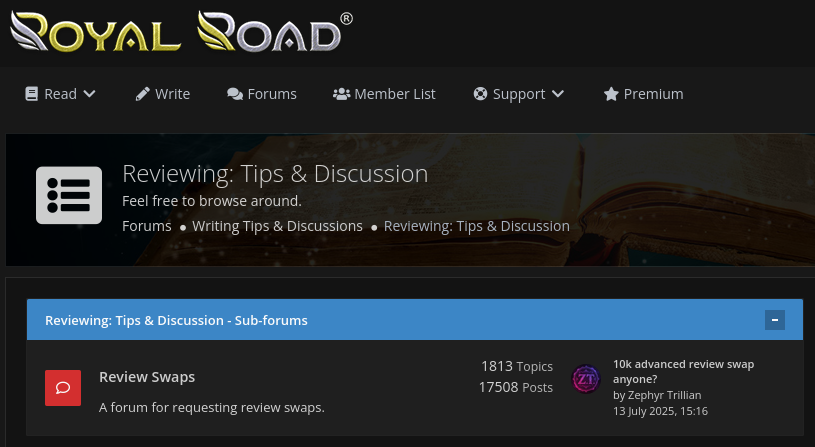Click the list icon in forum header
Screen dimensions: 815x447
(x=69, y=195)
